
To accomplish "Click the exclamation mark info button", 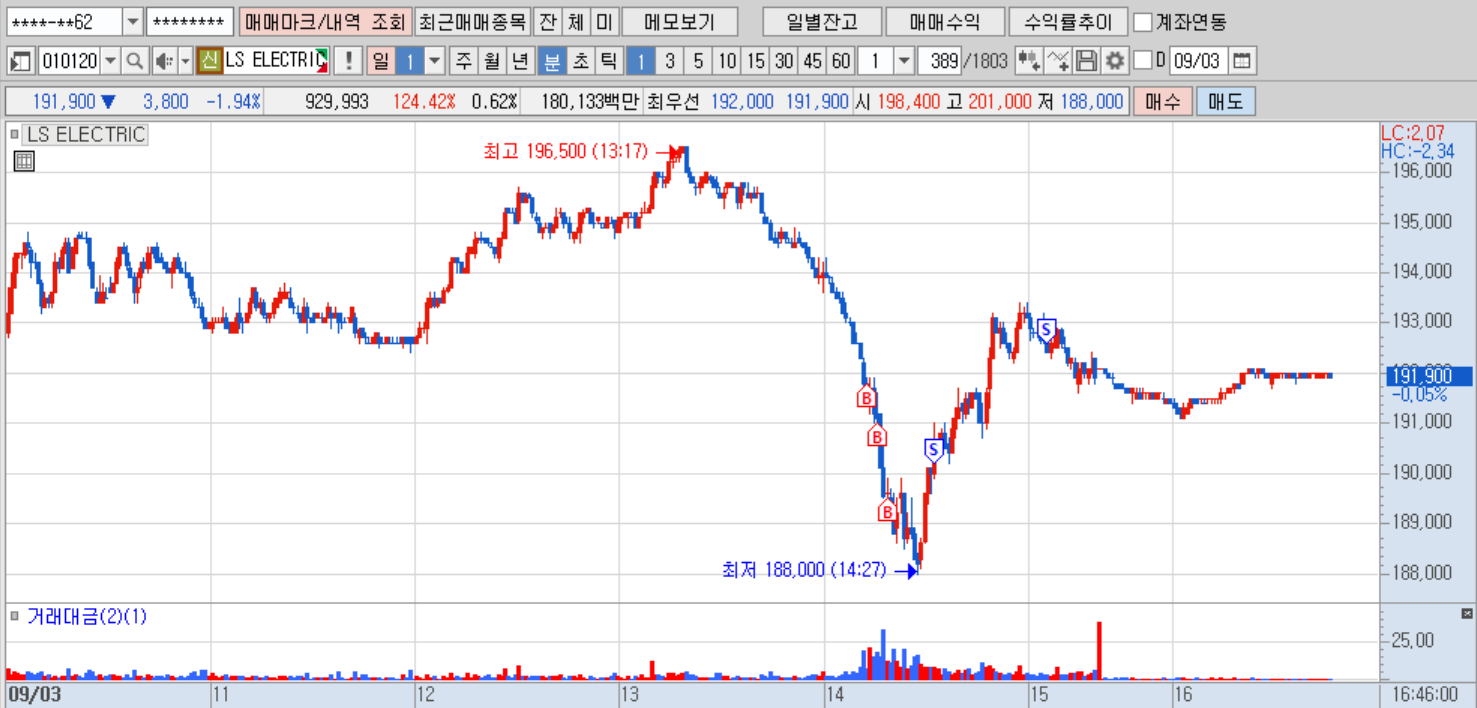I will point(347,61).
